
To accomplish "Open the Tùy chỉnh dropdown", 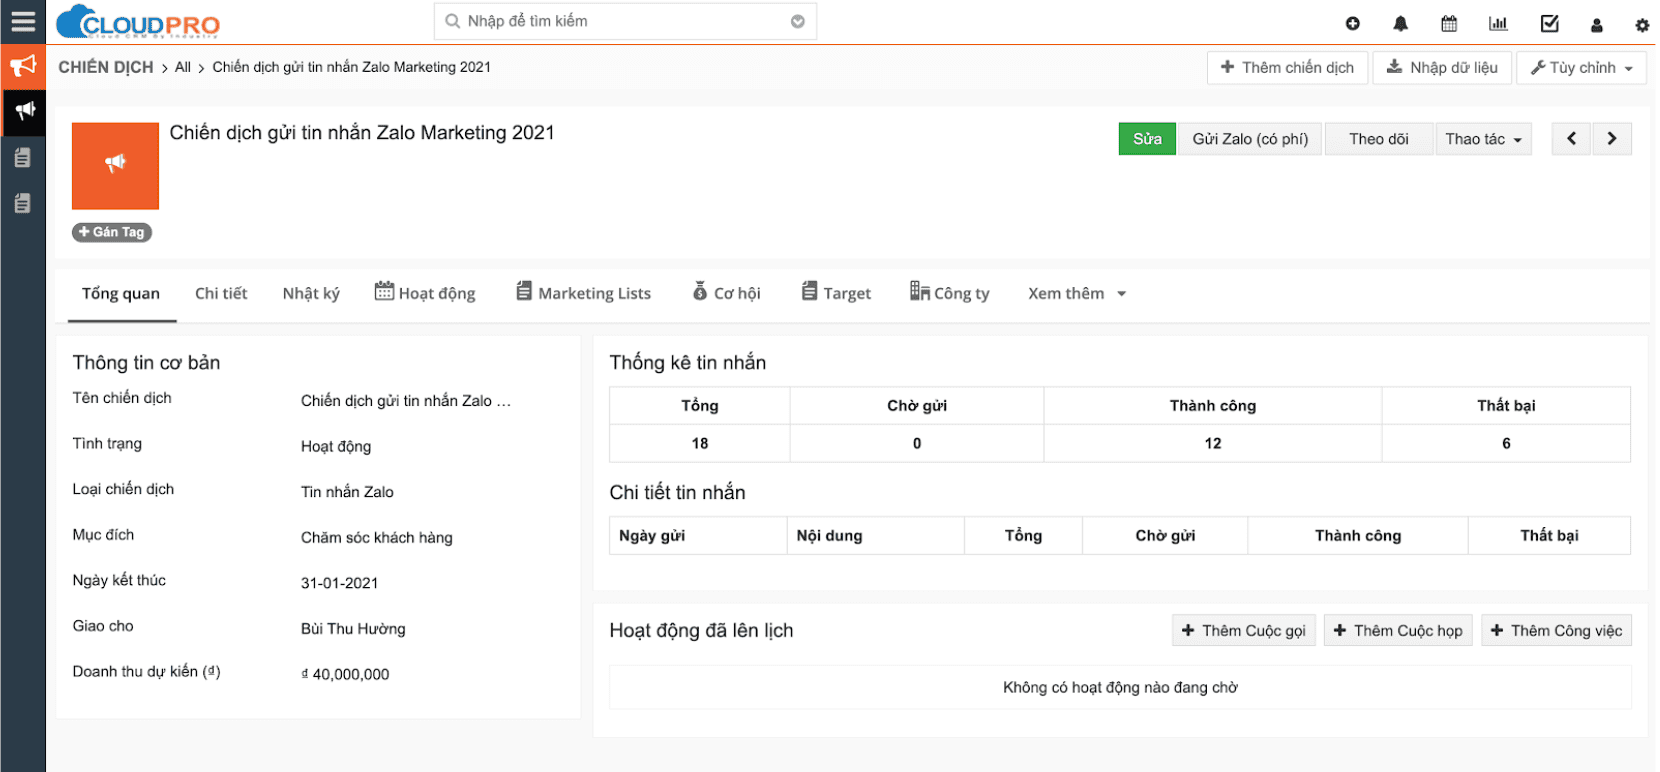I will pyautogui.click(x=1581, y=68).
